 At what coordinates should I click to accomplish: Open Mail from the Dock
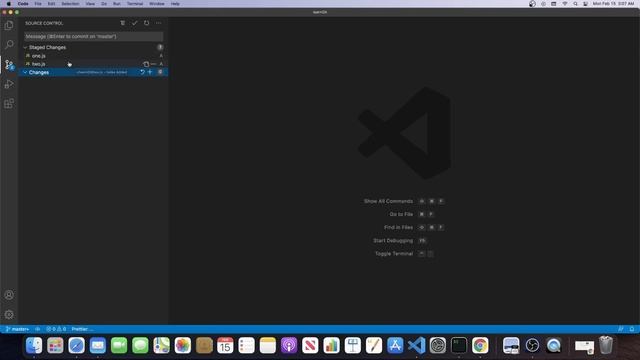[98, 345]
